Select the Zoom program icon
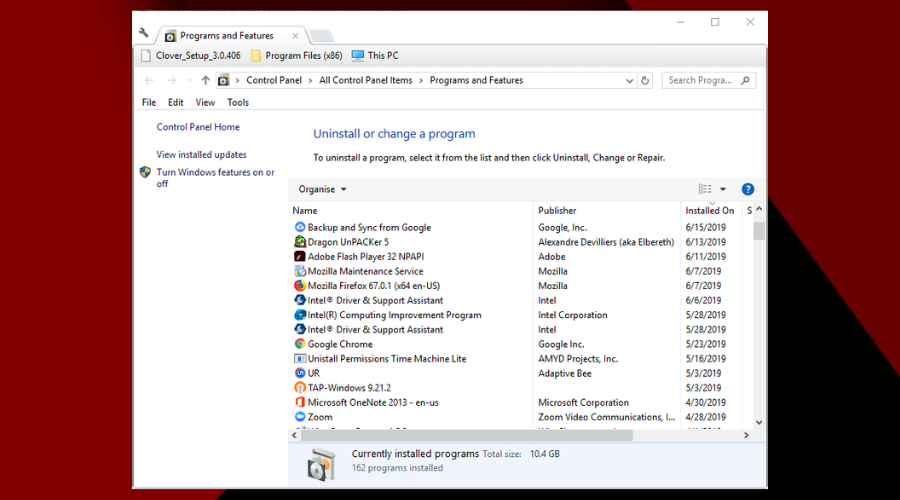The image size is (900, 500). pos(300,417)
